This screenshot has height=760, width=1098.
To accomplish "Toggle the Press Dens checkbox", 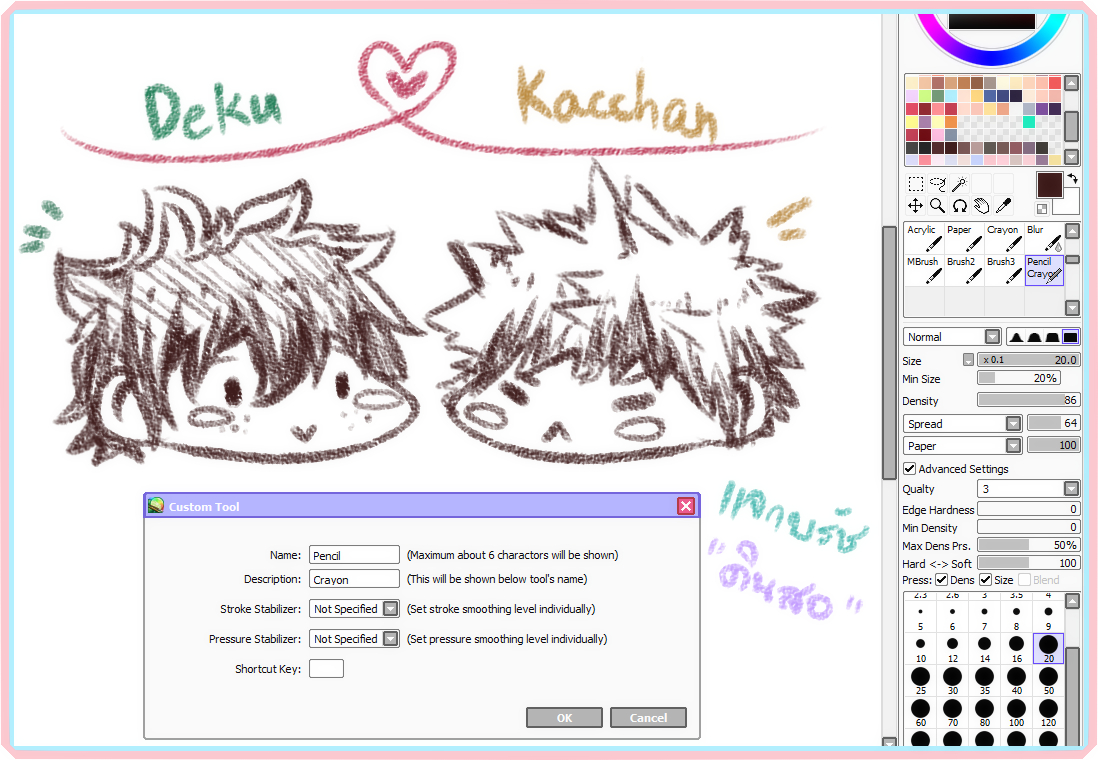I will pyautogui.click(x=942, y=580).
